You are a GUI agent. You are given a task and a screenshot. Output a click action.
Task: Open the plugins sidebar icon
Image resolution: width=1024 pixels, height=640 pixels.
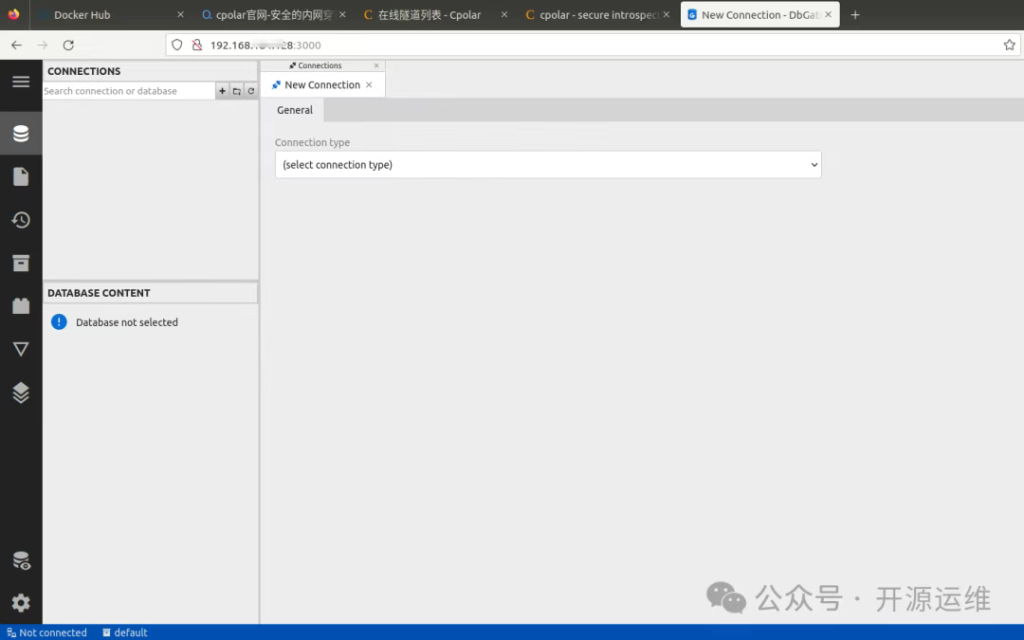21,306
